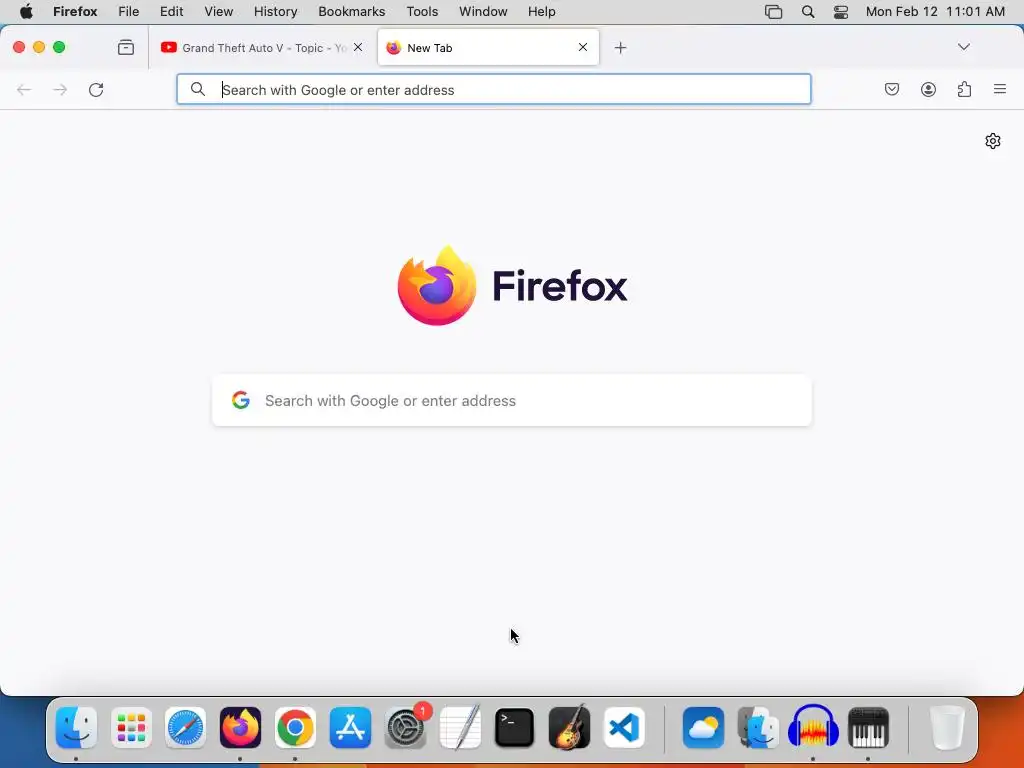Switch to Grand Theft Auto V tab
This screenshot has width=1024, height=768.
262,48
